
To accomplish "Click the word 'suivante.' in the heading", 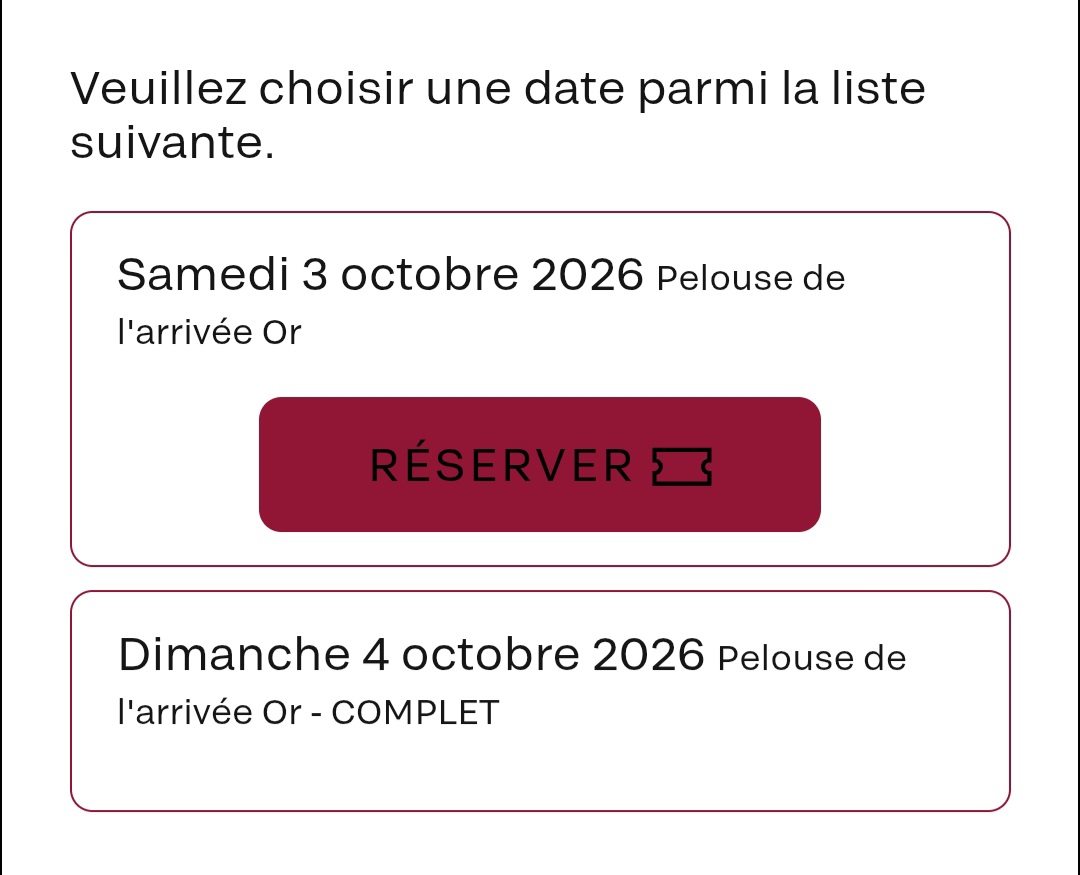I will coord(172,143).
